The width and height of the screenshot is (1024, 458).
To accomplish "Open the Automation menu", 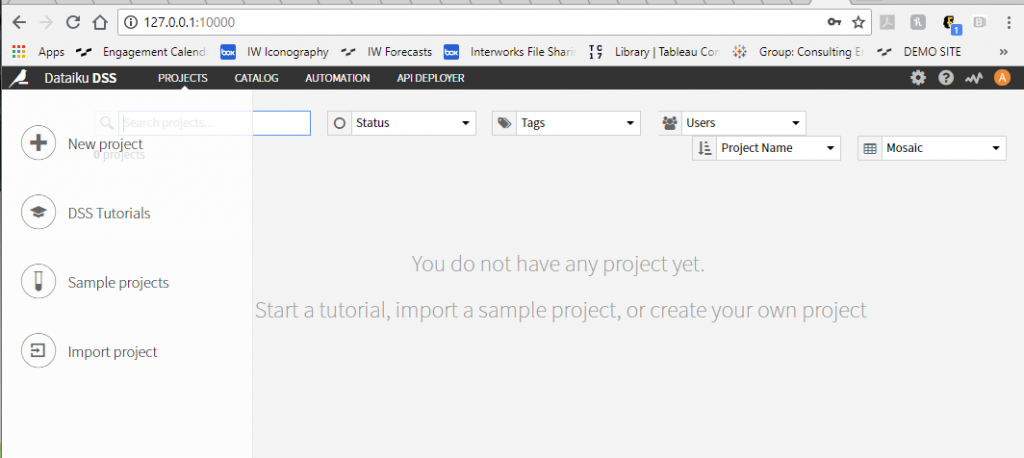I will tap(338, 78).
